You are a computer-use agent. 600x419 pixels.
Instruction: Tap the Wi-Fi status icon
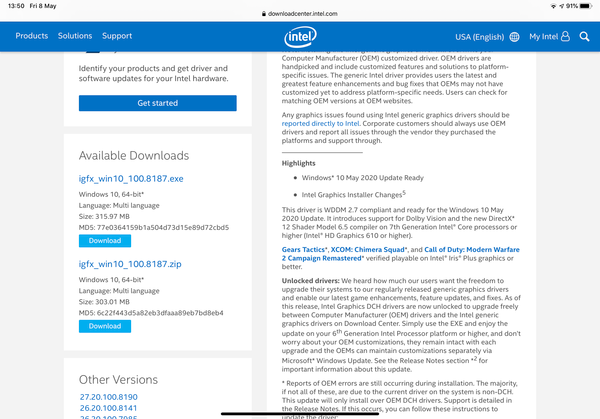553,6
